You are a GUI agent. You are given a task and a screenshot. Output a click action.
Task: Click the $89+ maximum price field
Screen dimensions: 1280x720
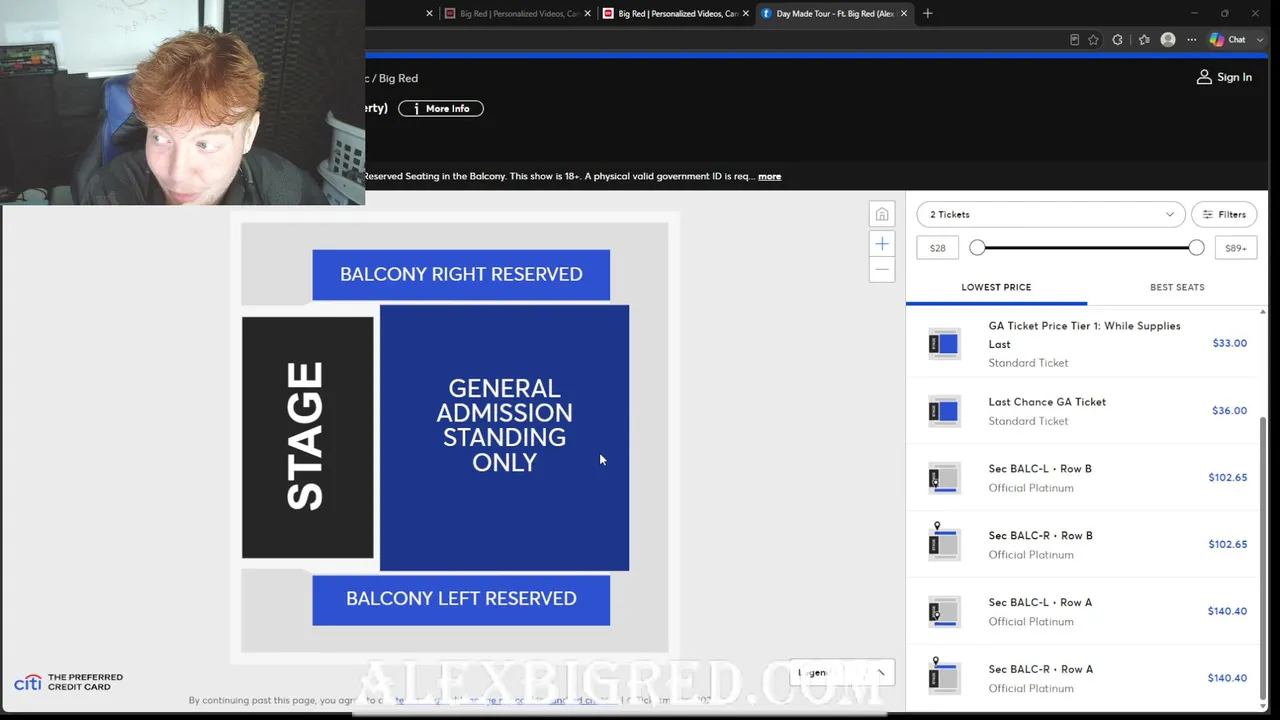[1236, 248]
